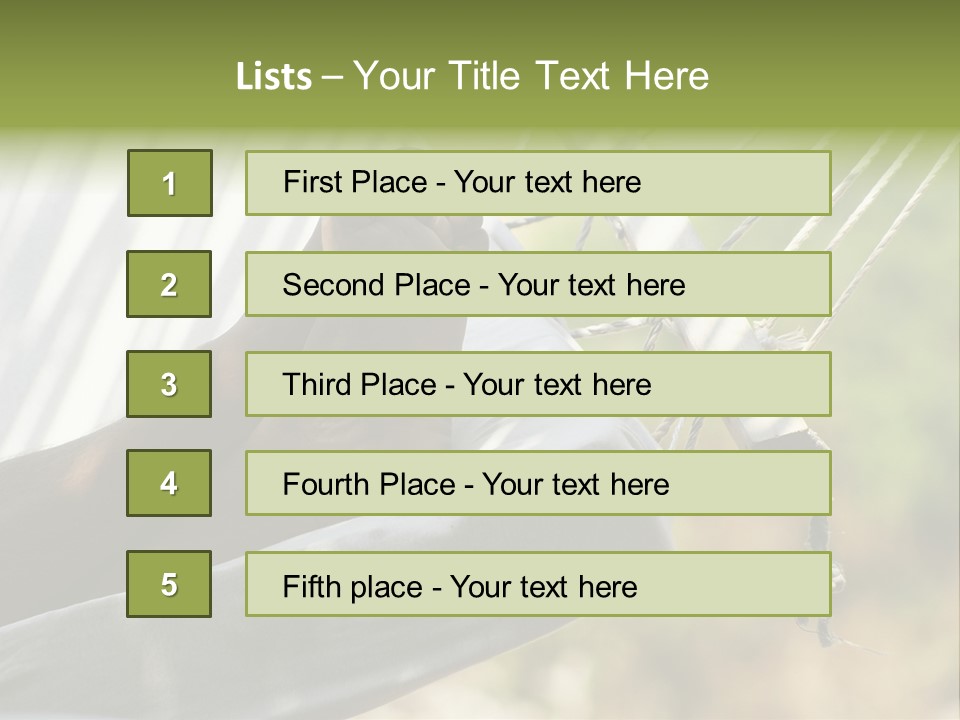Click the number 3 green box

pyautogui.click(x=169, y=384)
